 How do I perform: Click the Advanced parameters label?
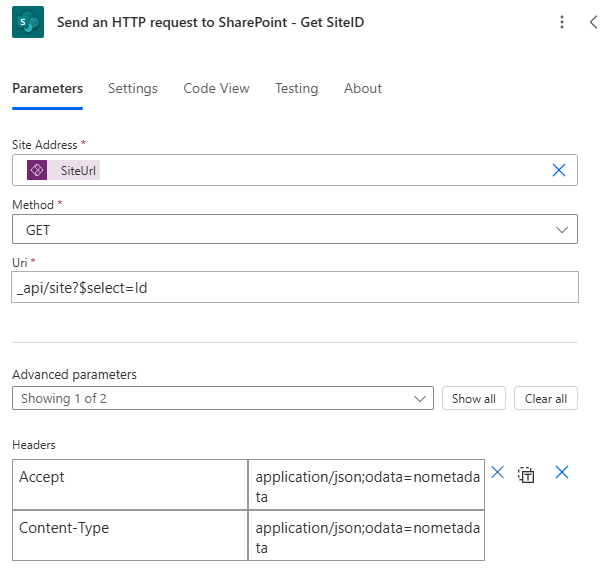pyautogui.click(x=74, y=374)
